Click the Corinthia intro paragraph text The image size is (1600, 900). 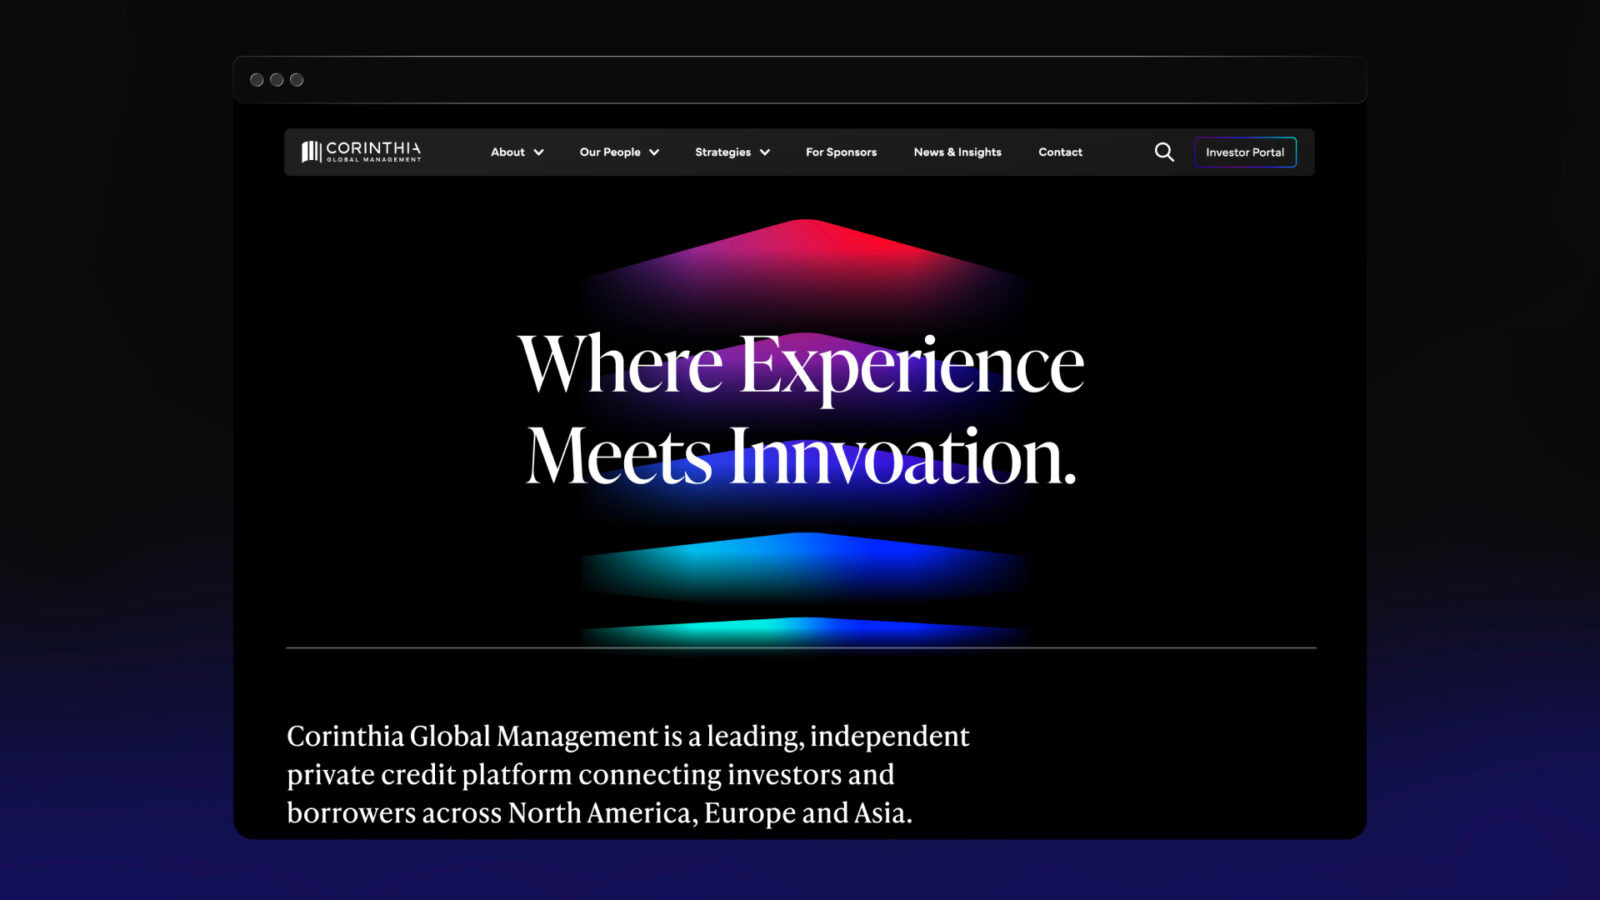627,774
